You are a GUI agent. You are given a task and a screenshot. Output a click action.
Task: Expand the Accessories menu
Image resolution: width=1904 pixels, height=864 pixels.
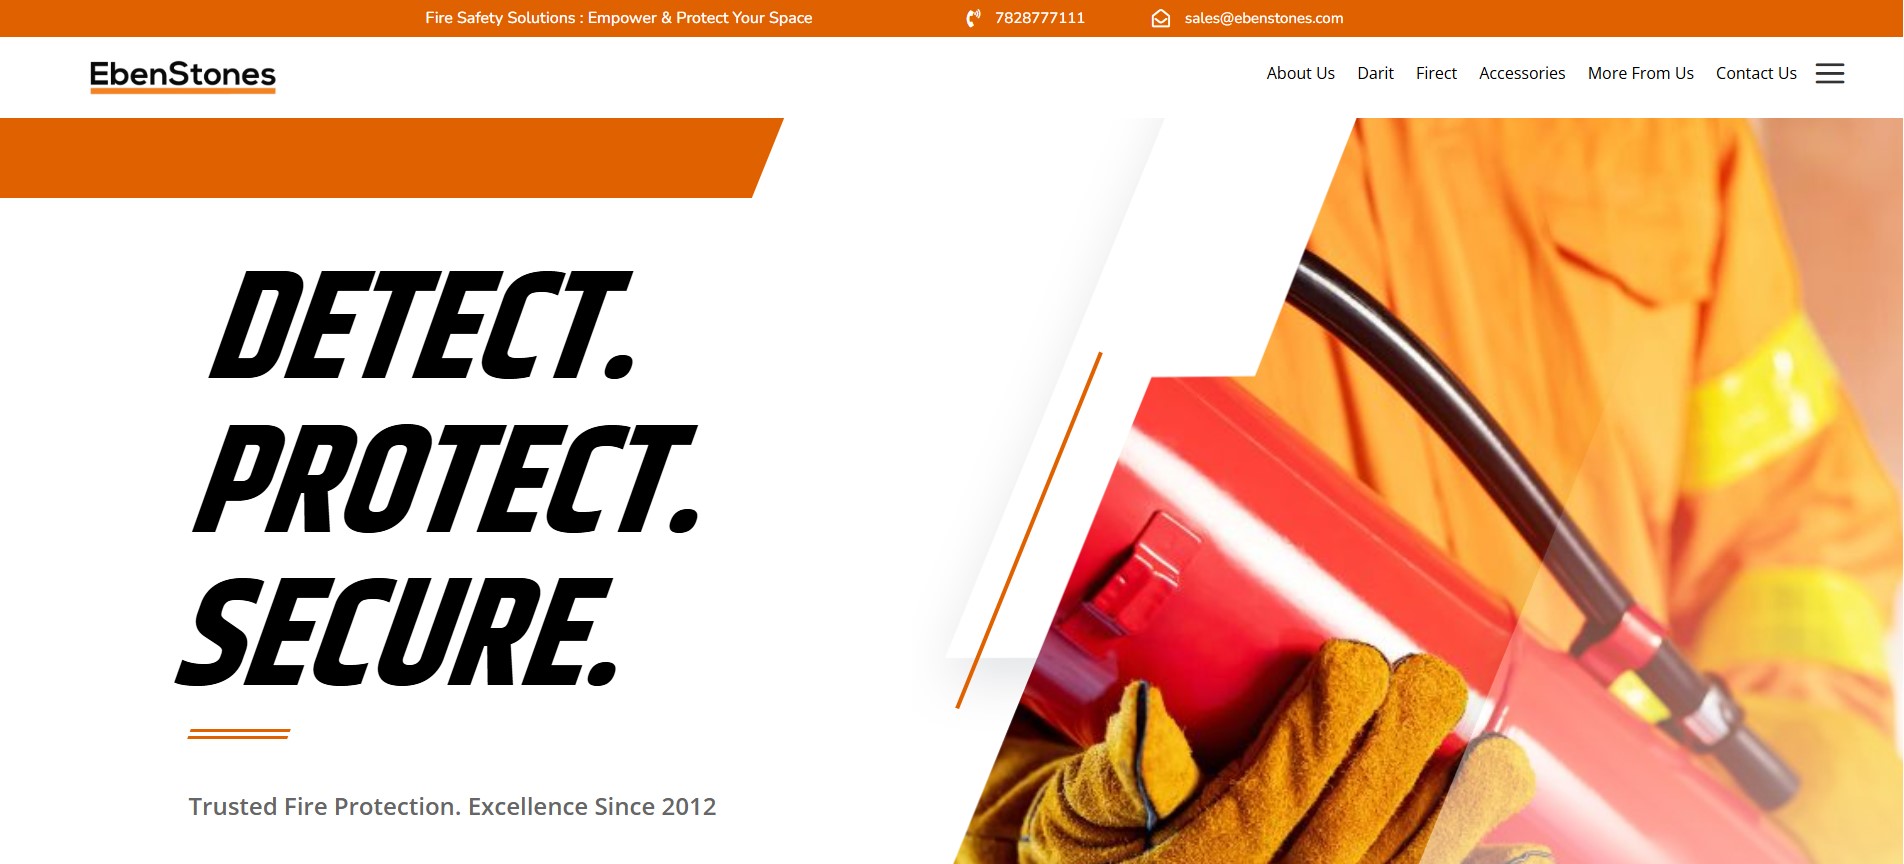[x=1522, y=73]
